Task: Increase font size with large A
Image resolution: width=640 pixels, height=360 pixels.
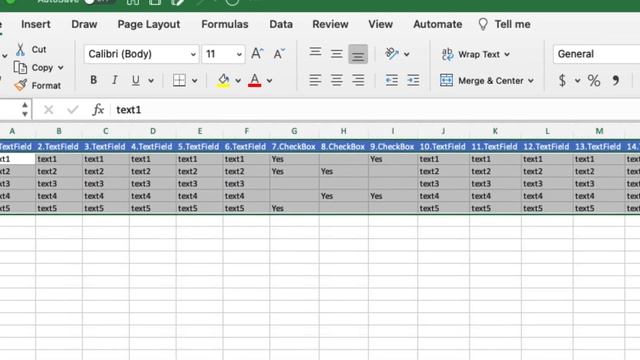Action: click(257, 54)
